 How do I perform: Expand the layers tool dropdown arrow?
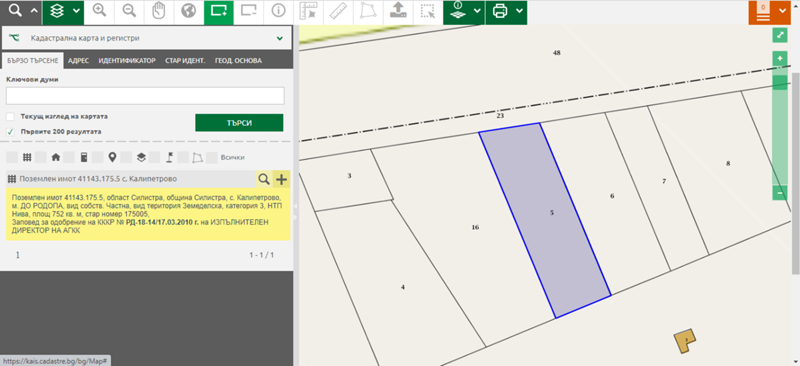(76, 11)
